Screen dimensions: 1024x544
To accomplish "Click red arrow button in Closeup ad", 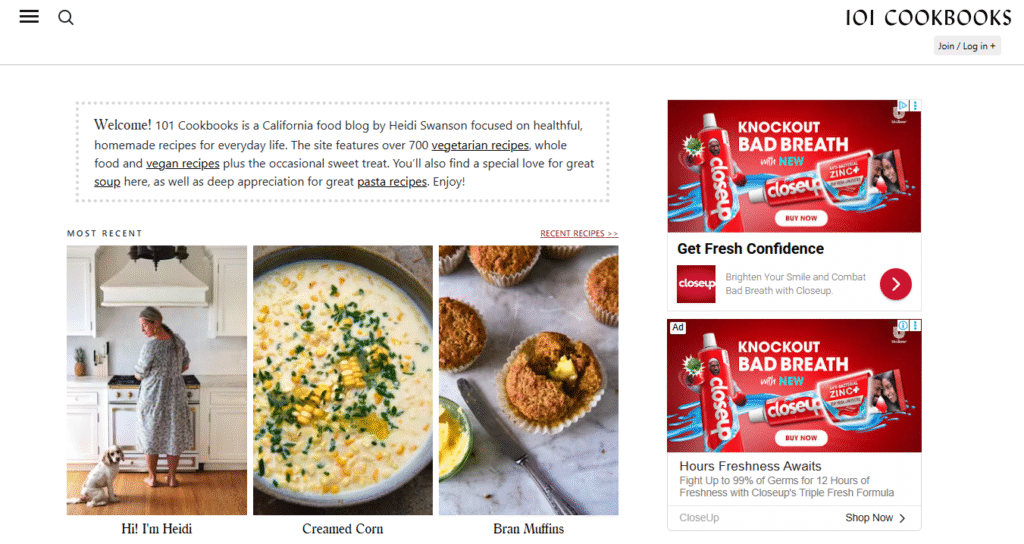I will (x=895, y=284).
